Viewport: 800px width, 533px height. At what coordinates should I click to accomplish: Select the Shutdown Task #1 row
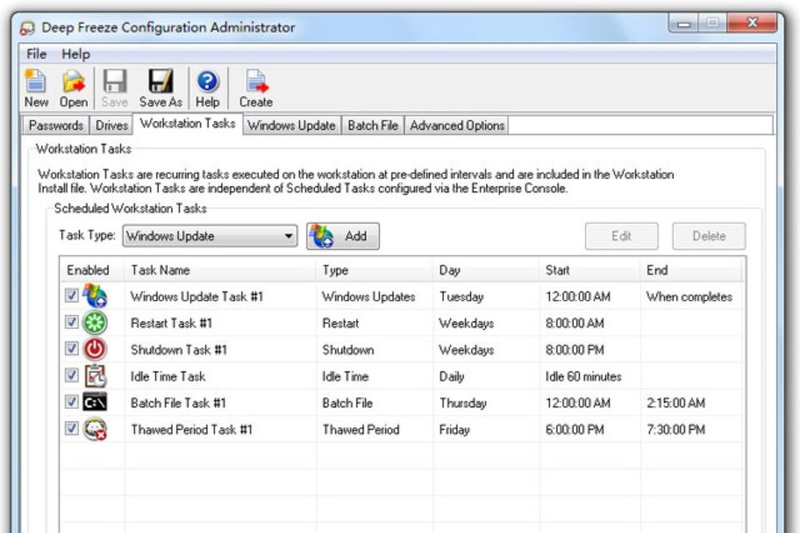point(179,350)
